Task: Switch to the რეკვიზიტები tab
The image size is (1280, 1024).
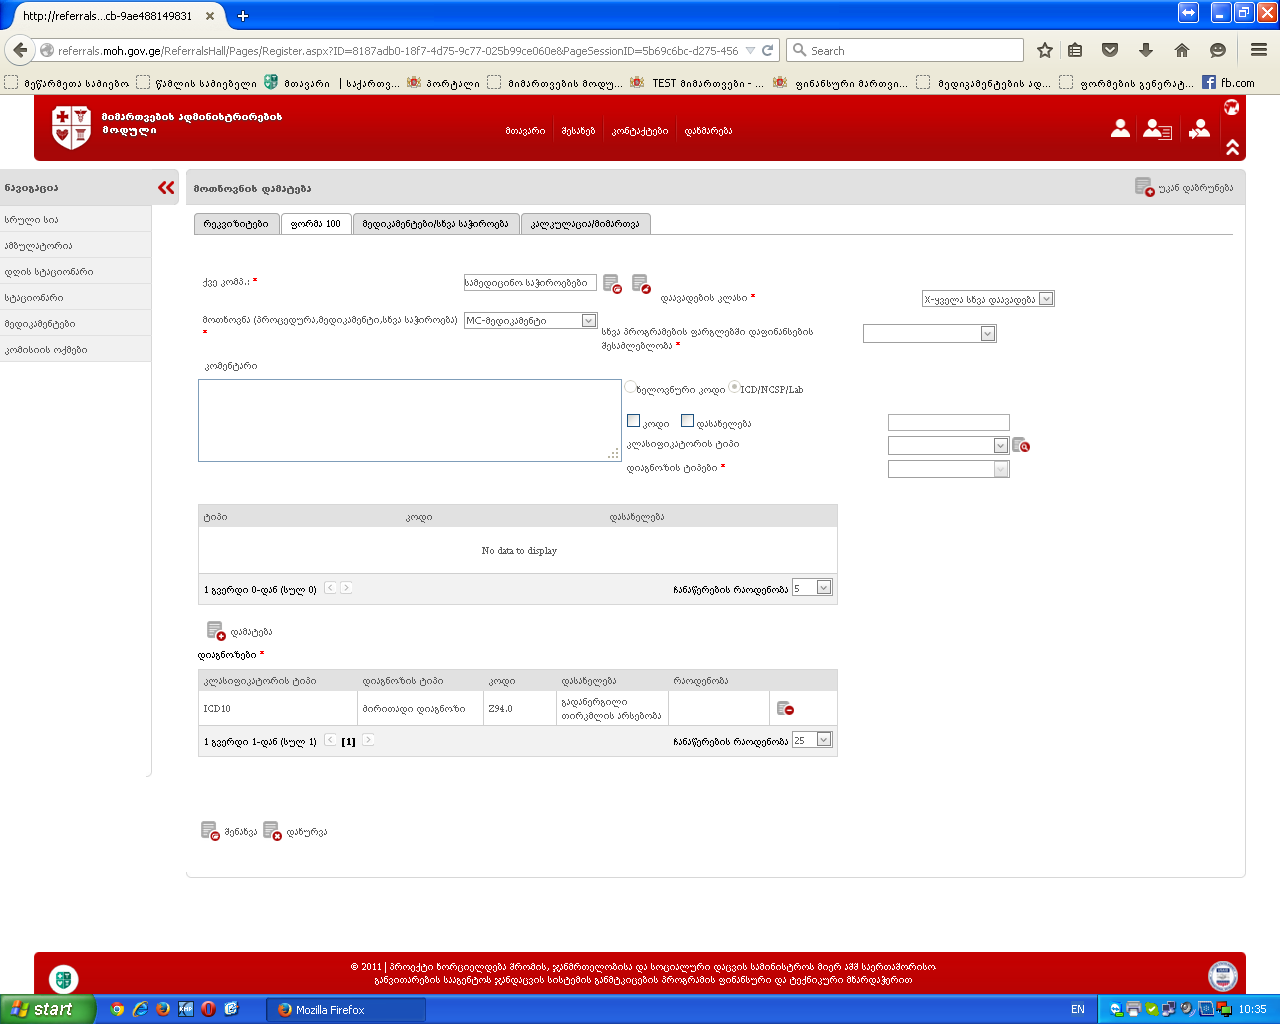Action: 236,224
